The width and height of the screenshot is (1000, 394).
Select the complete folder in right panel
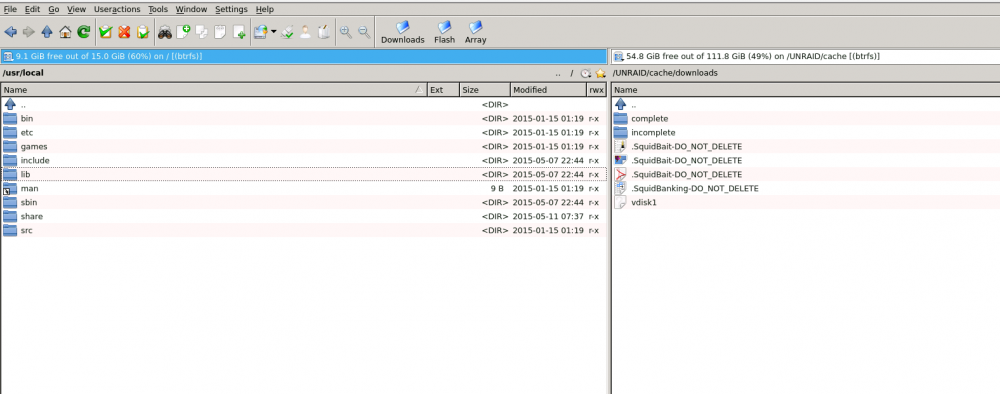pyautogui.click(x=805, y=119)
